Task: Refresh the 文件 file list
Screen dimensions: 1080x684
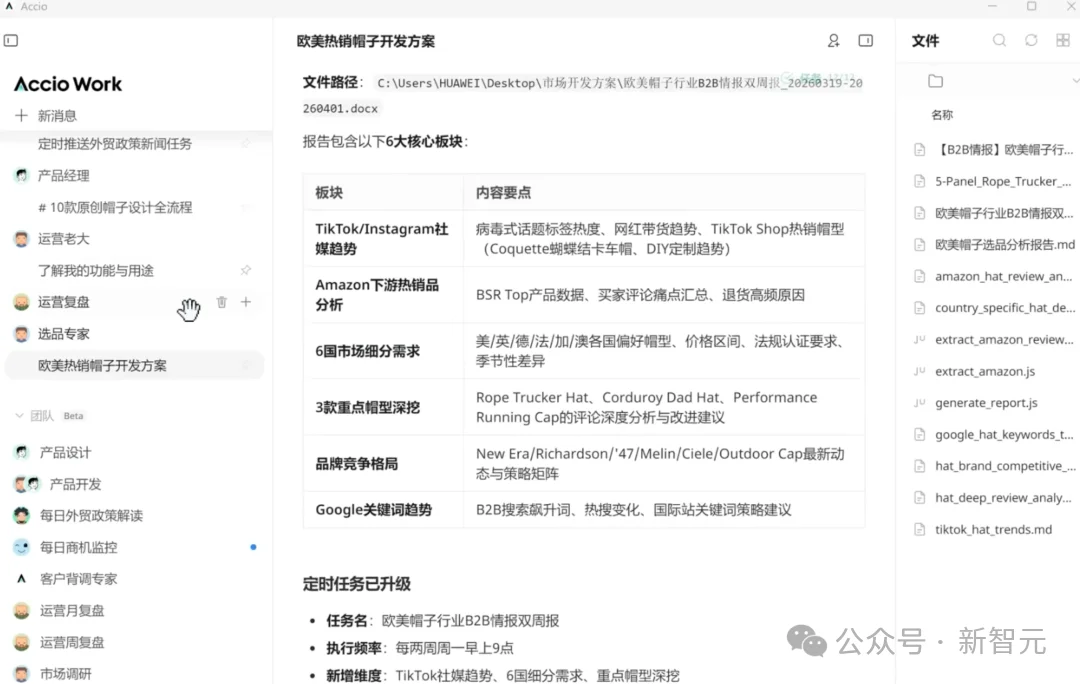Action: (1031, 41)
